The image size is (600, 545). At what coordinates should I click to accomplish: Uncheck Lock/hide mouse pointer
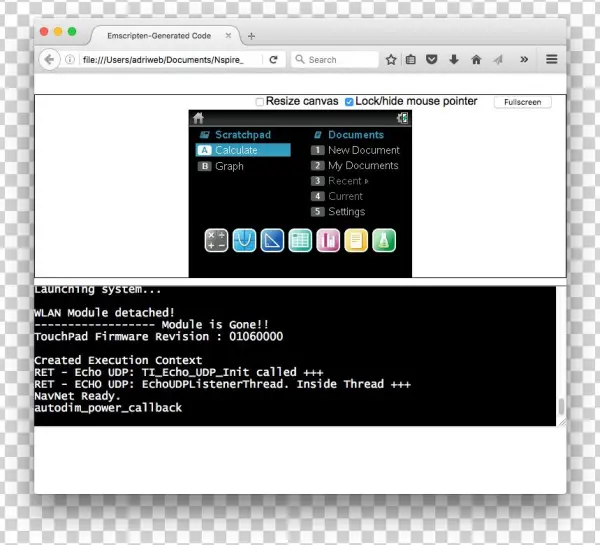(x=349, y=102)
